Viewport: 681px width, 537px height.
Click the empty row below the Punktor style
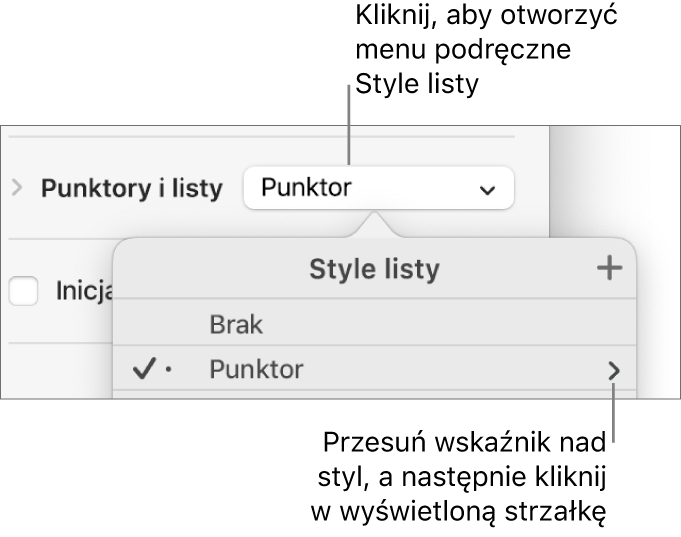click(374, 394)
